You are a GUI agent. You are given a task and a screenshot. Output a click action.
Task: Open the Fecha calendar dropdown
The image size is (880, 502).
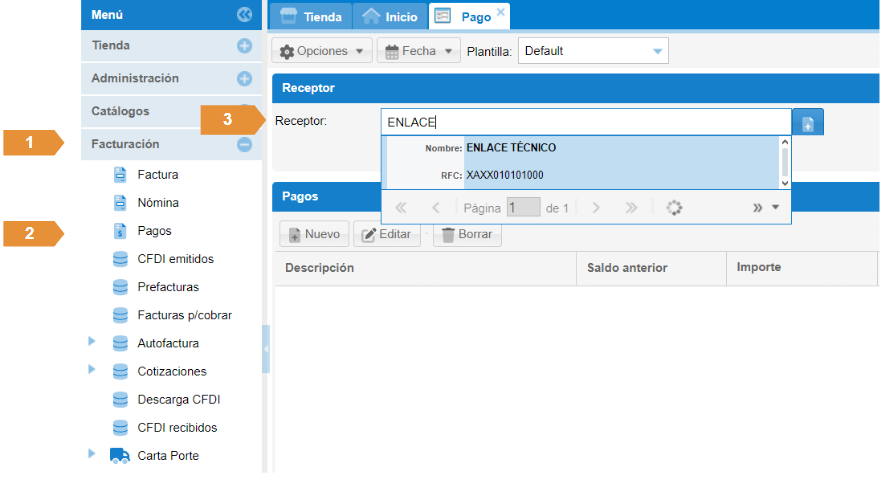tap(418, 51)
